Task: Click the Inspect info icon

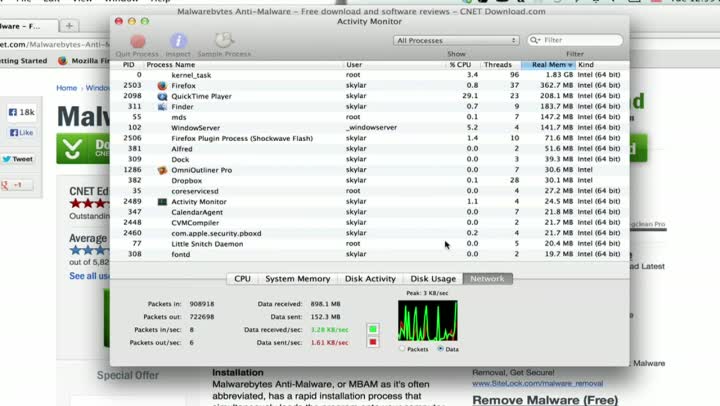Action: [x=178, y=41]
